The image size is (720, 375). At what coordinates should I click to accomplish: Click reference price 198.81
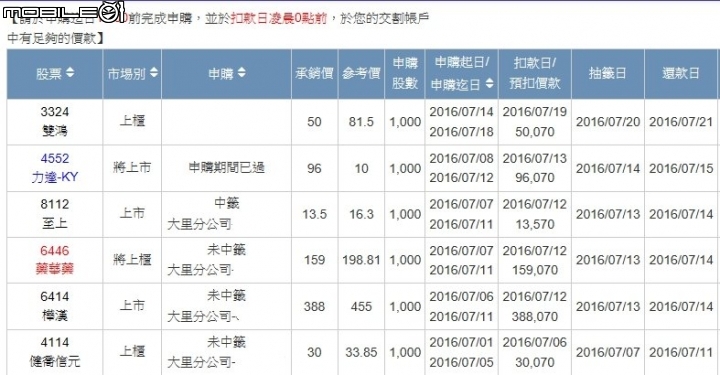click(361, 260)
